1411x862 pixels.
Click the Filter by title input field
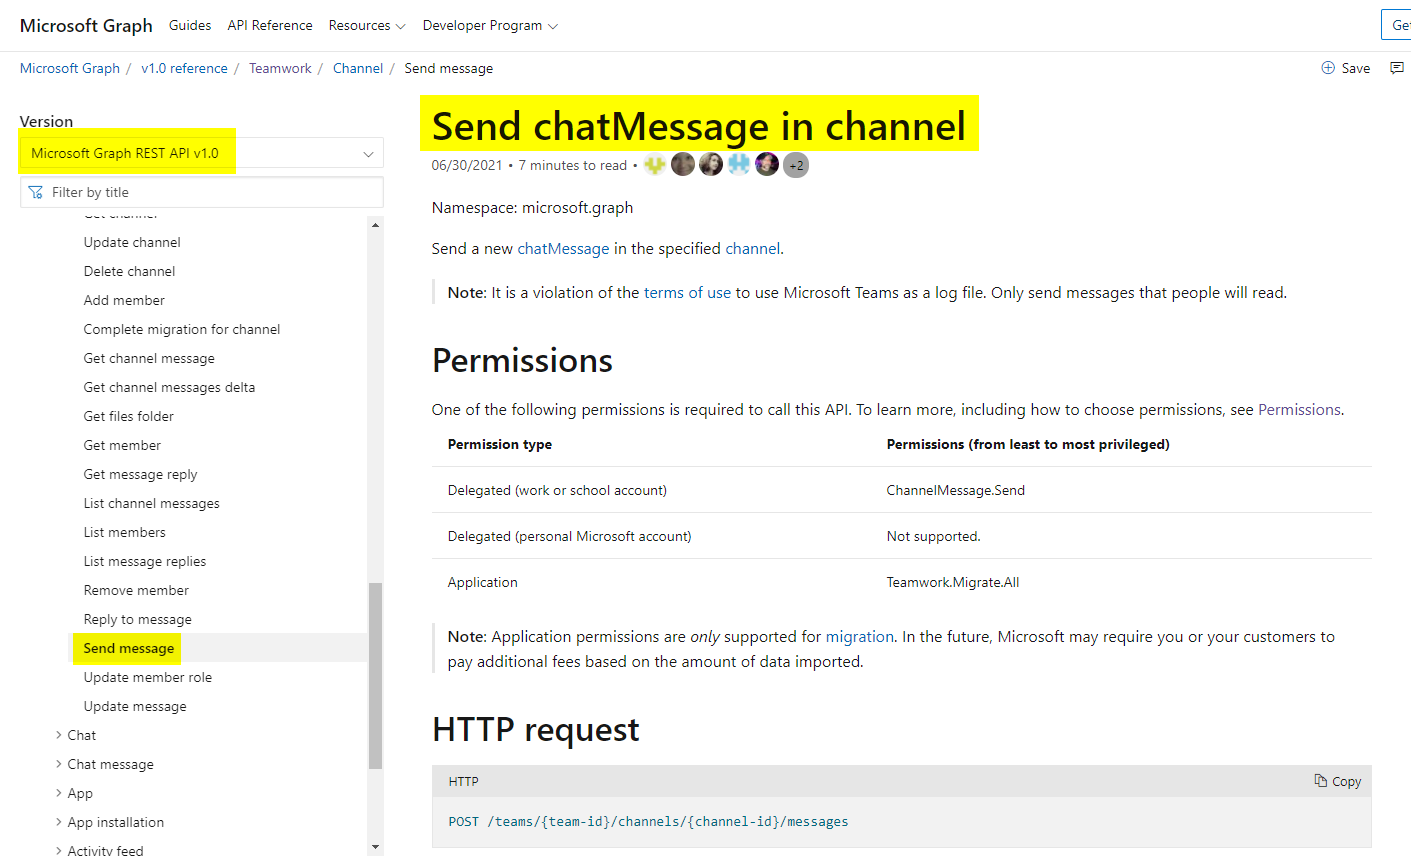(202, 192)
